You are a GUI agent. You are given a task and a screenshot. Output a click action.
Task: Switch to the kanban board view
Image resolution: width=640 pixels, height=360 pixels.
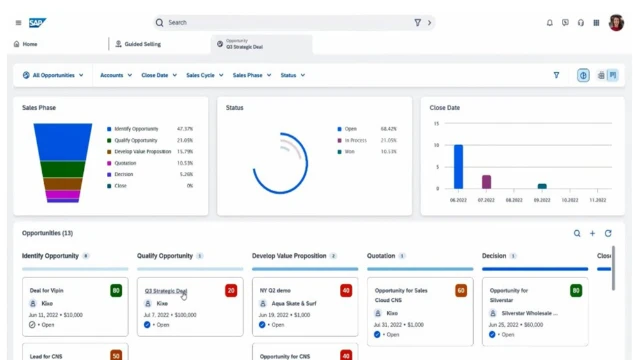(613, 76)
